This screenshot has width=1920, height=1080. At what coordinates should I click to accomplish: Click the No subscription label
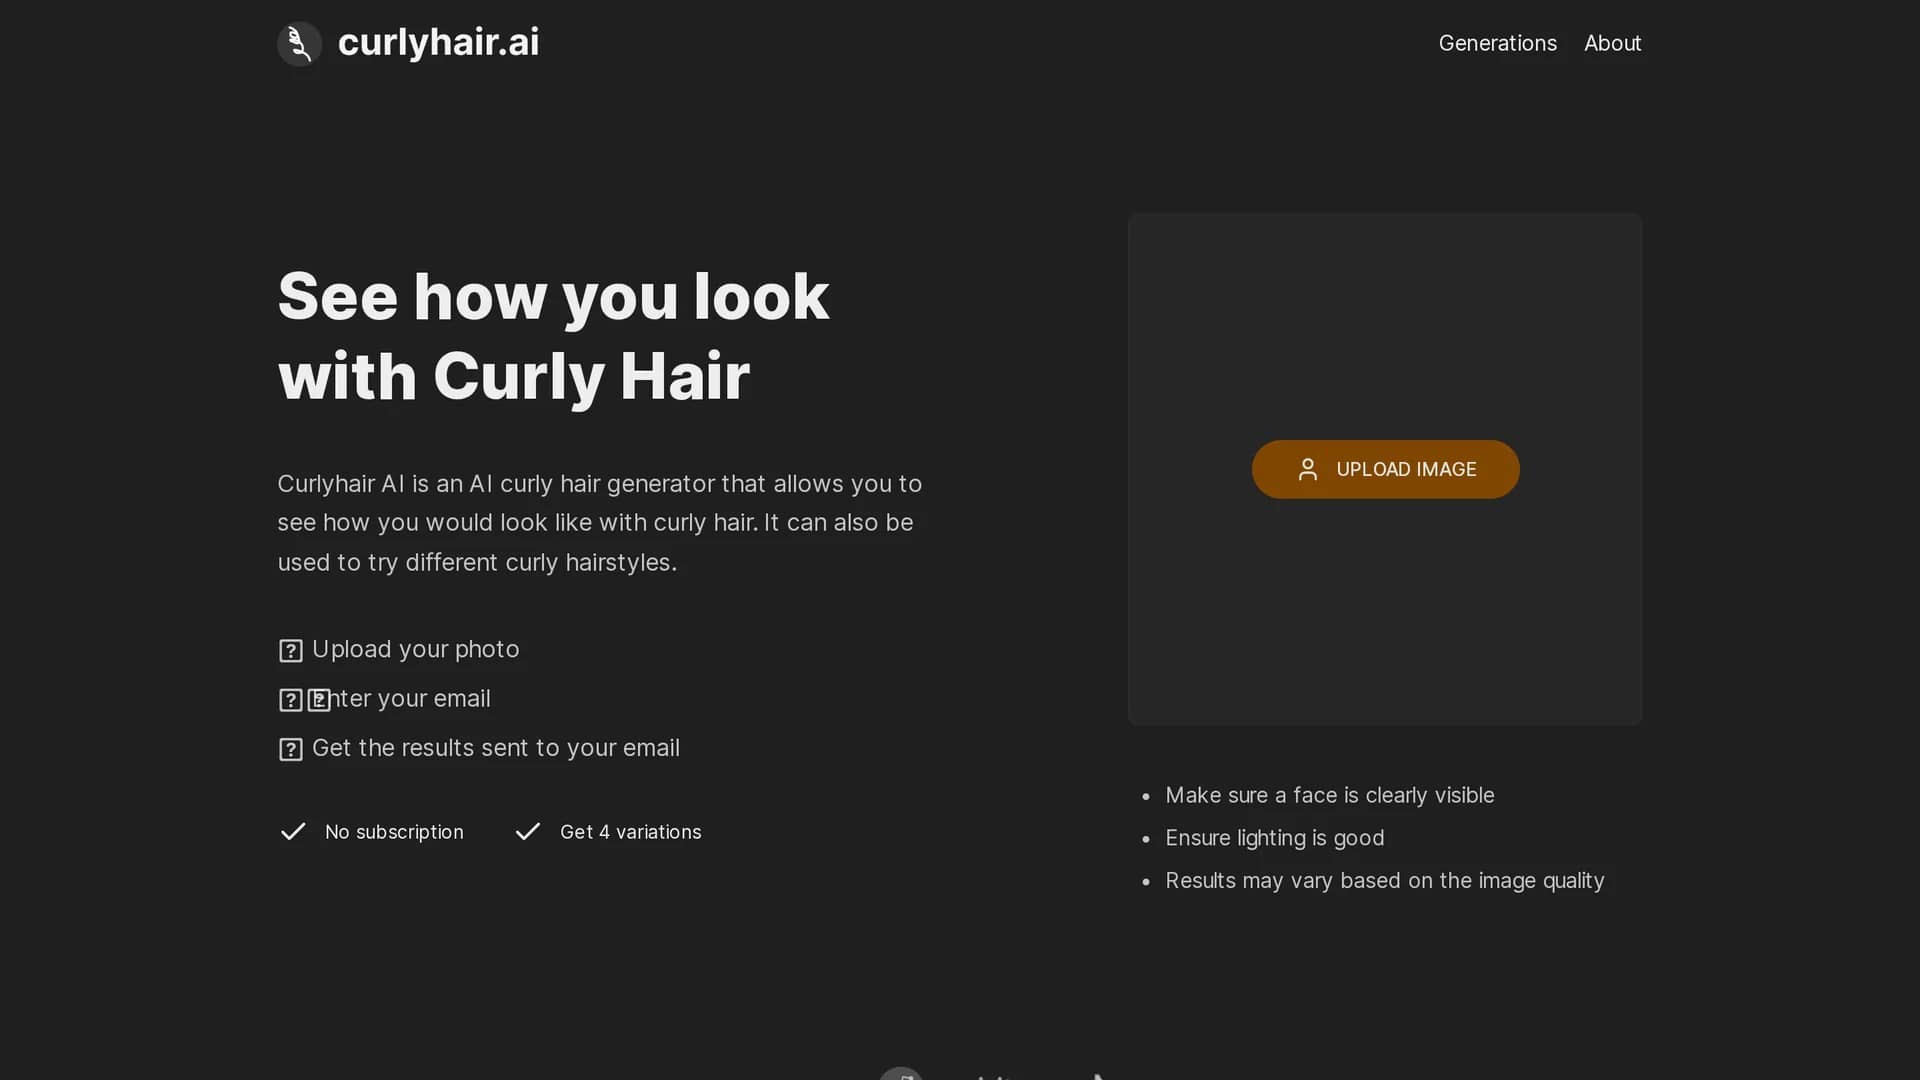click(x=394, y=832)
